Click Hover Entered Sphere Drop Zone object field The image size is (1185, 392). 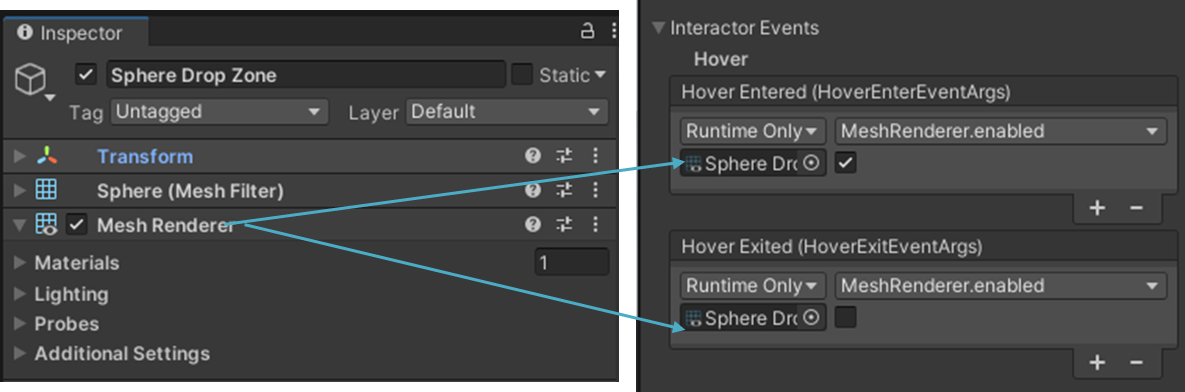(x=753, y=164)
